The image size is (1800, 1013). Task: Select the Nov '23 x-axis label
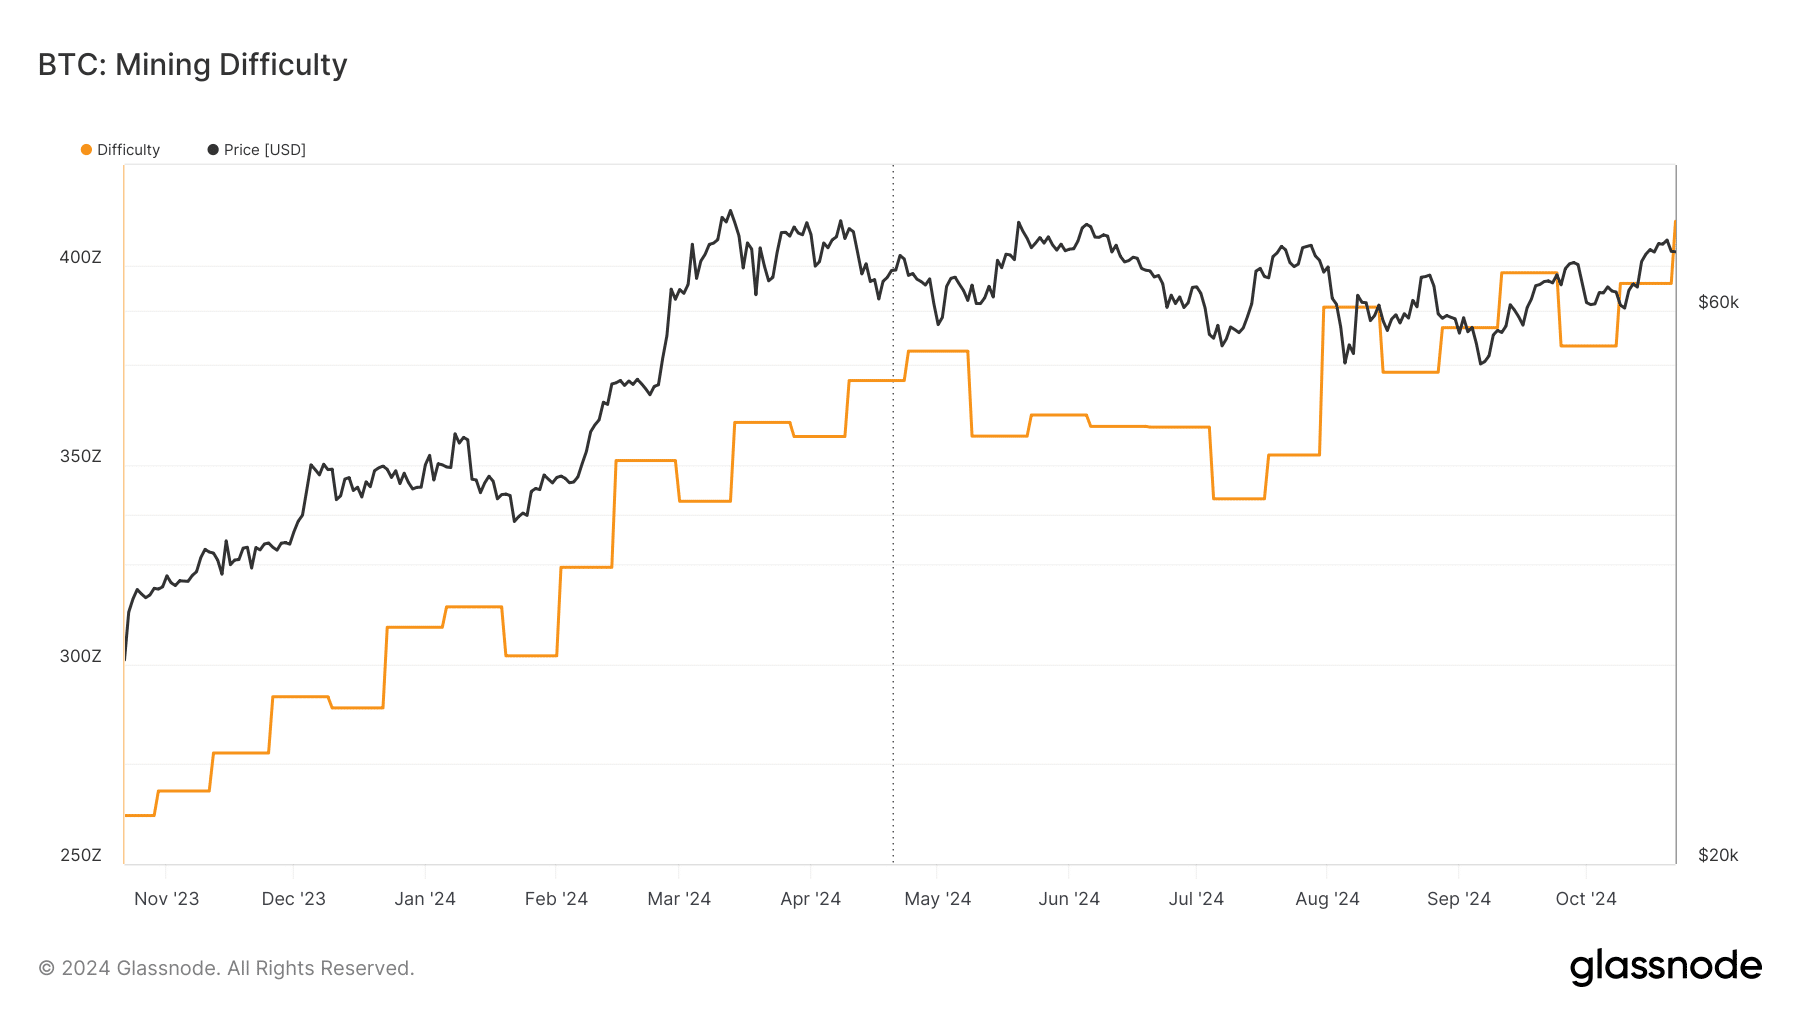pos(166,899)
